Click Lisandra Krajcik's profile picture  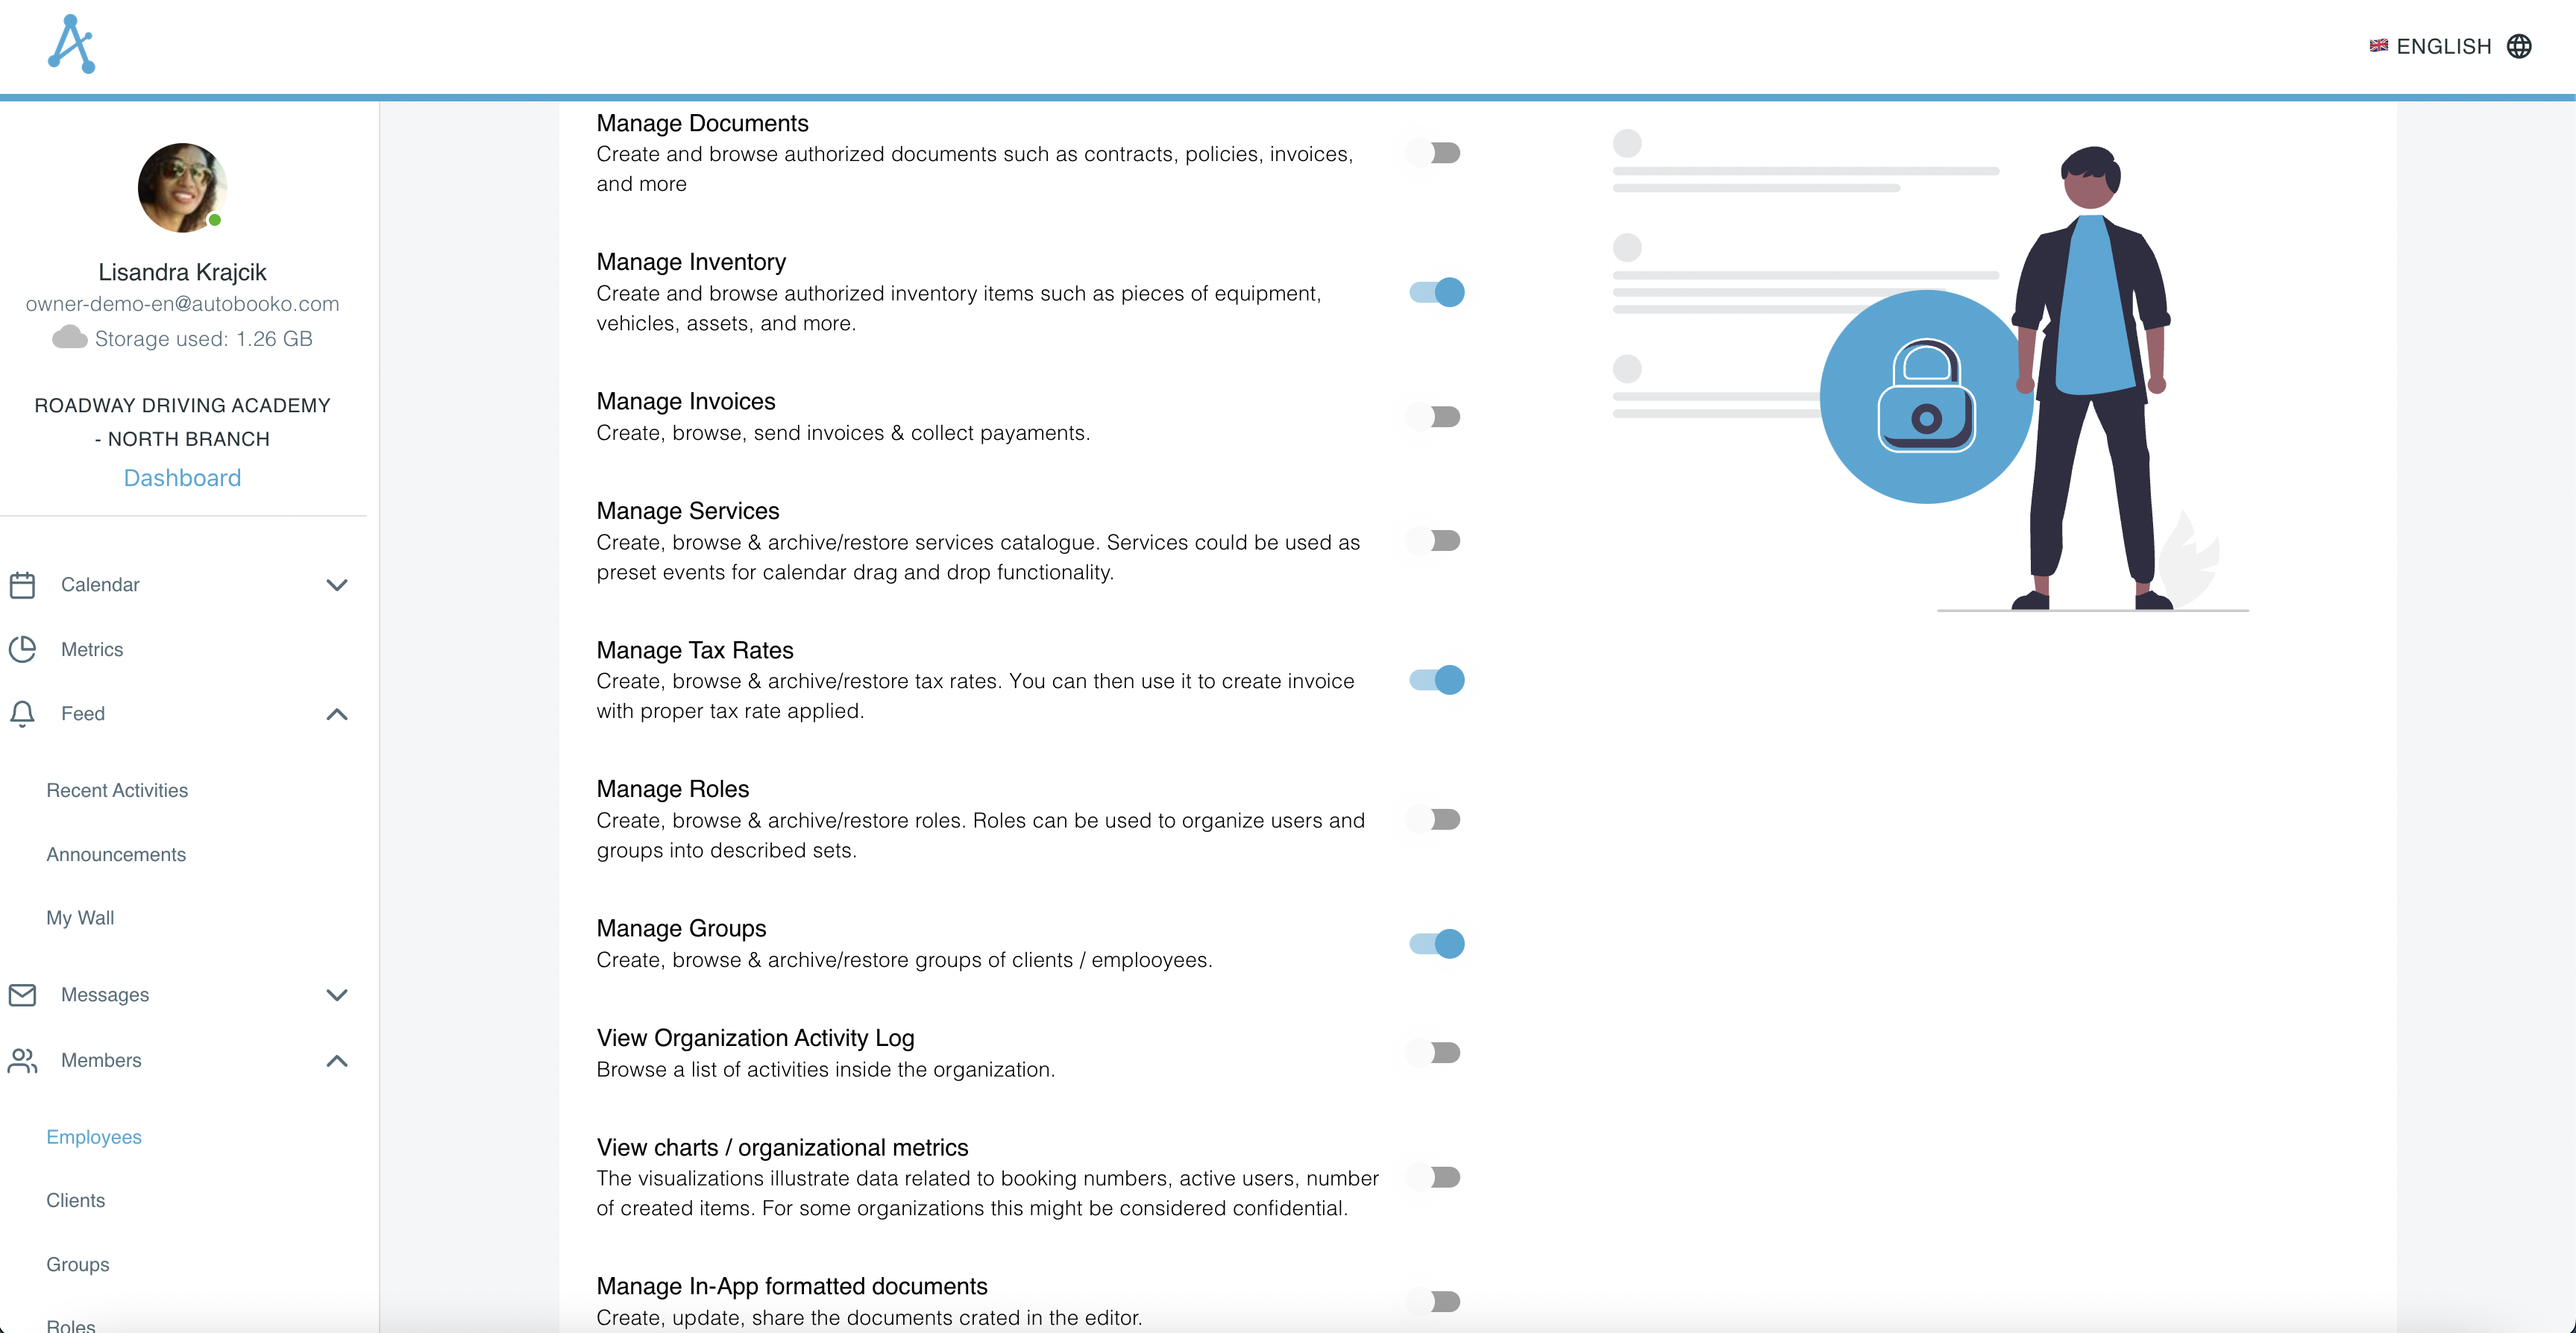[x=181, y=187]
